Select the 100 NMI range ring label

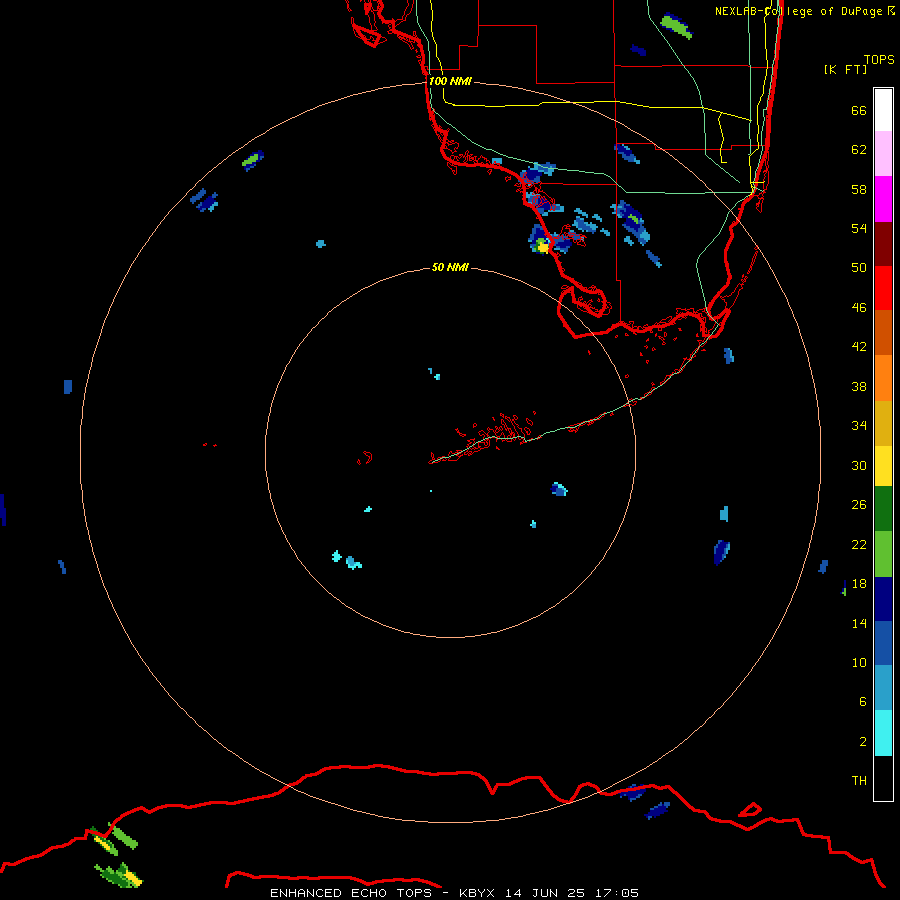tap(450, 81)
